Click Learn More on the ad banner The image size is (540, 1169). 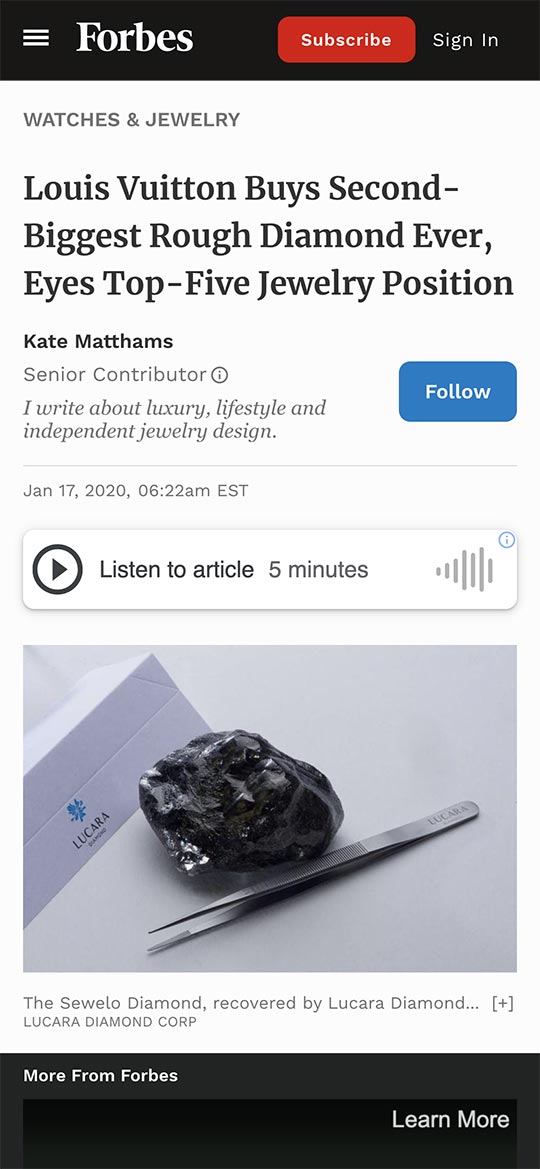[x=450, y=1119]
